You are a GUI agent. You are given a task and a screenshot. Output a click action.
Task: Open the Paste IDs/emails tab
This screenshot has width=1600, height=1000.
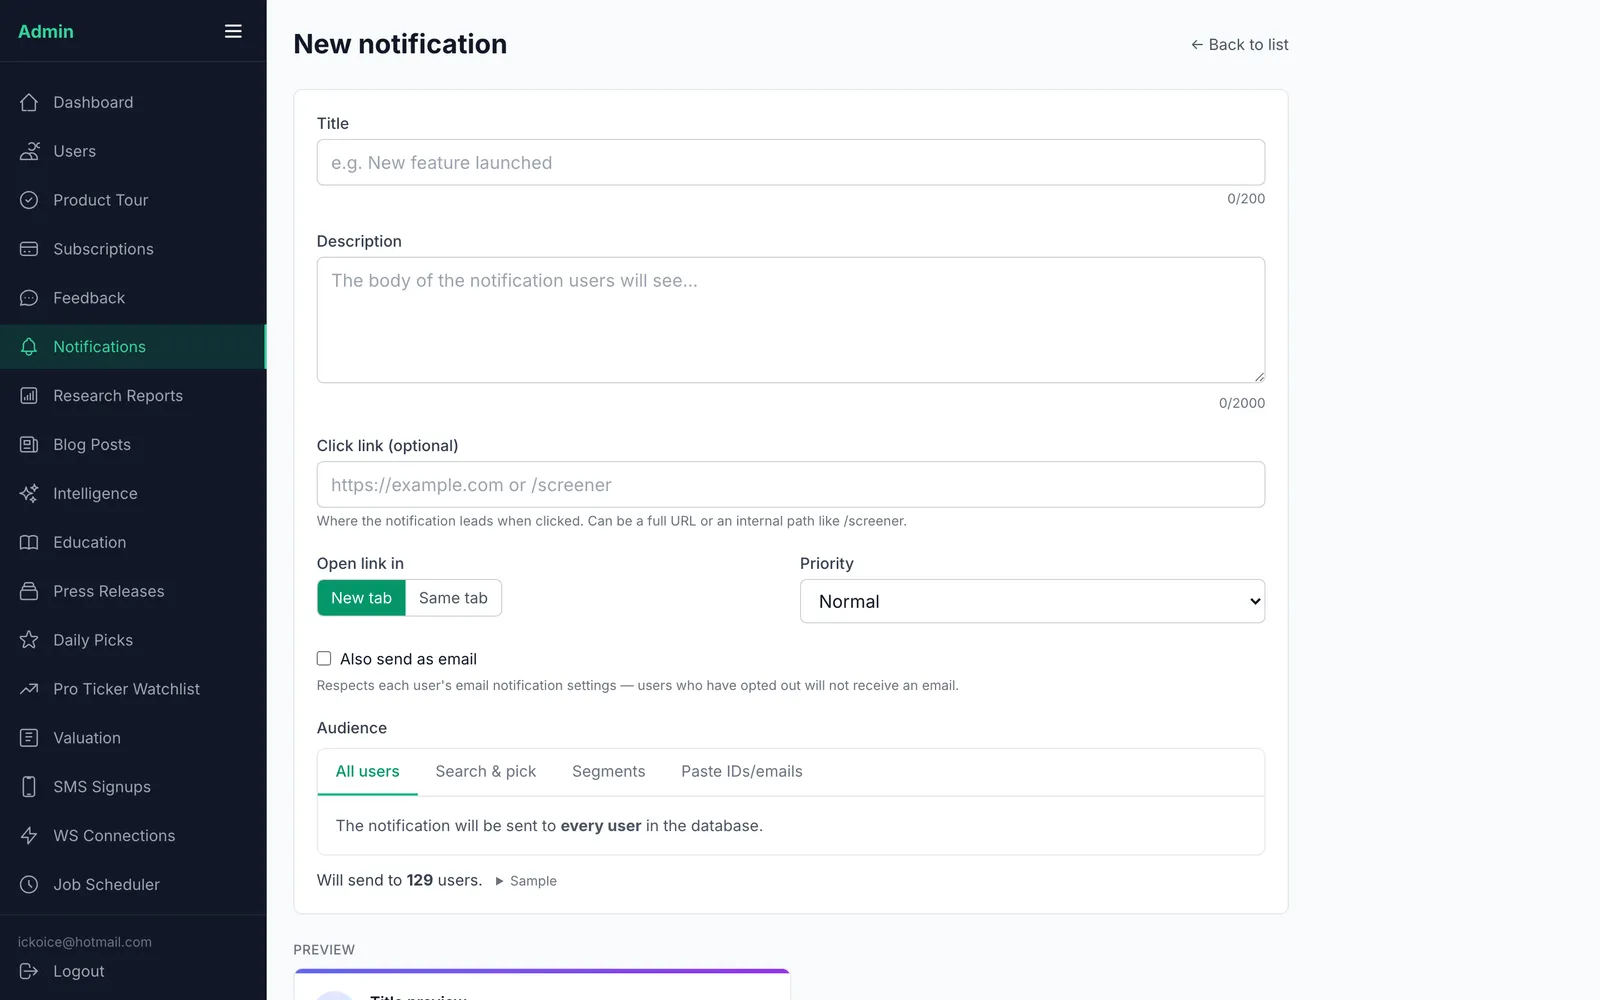point(742,772)
